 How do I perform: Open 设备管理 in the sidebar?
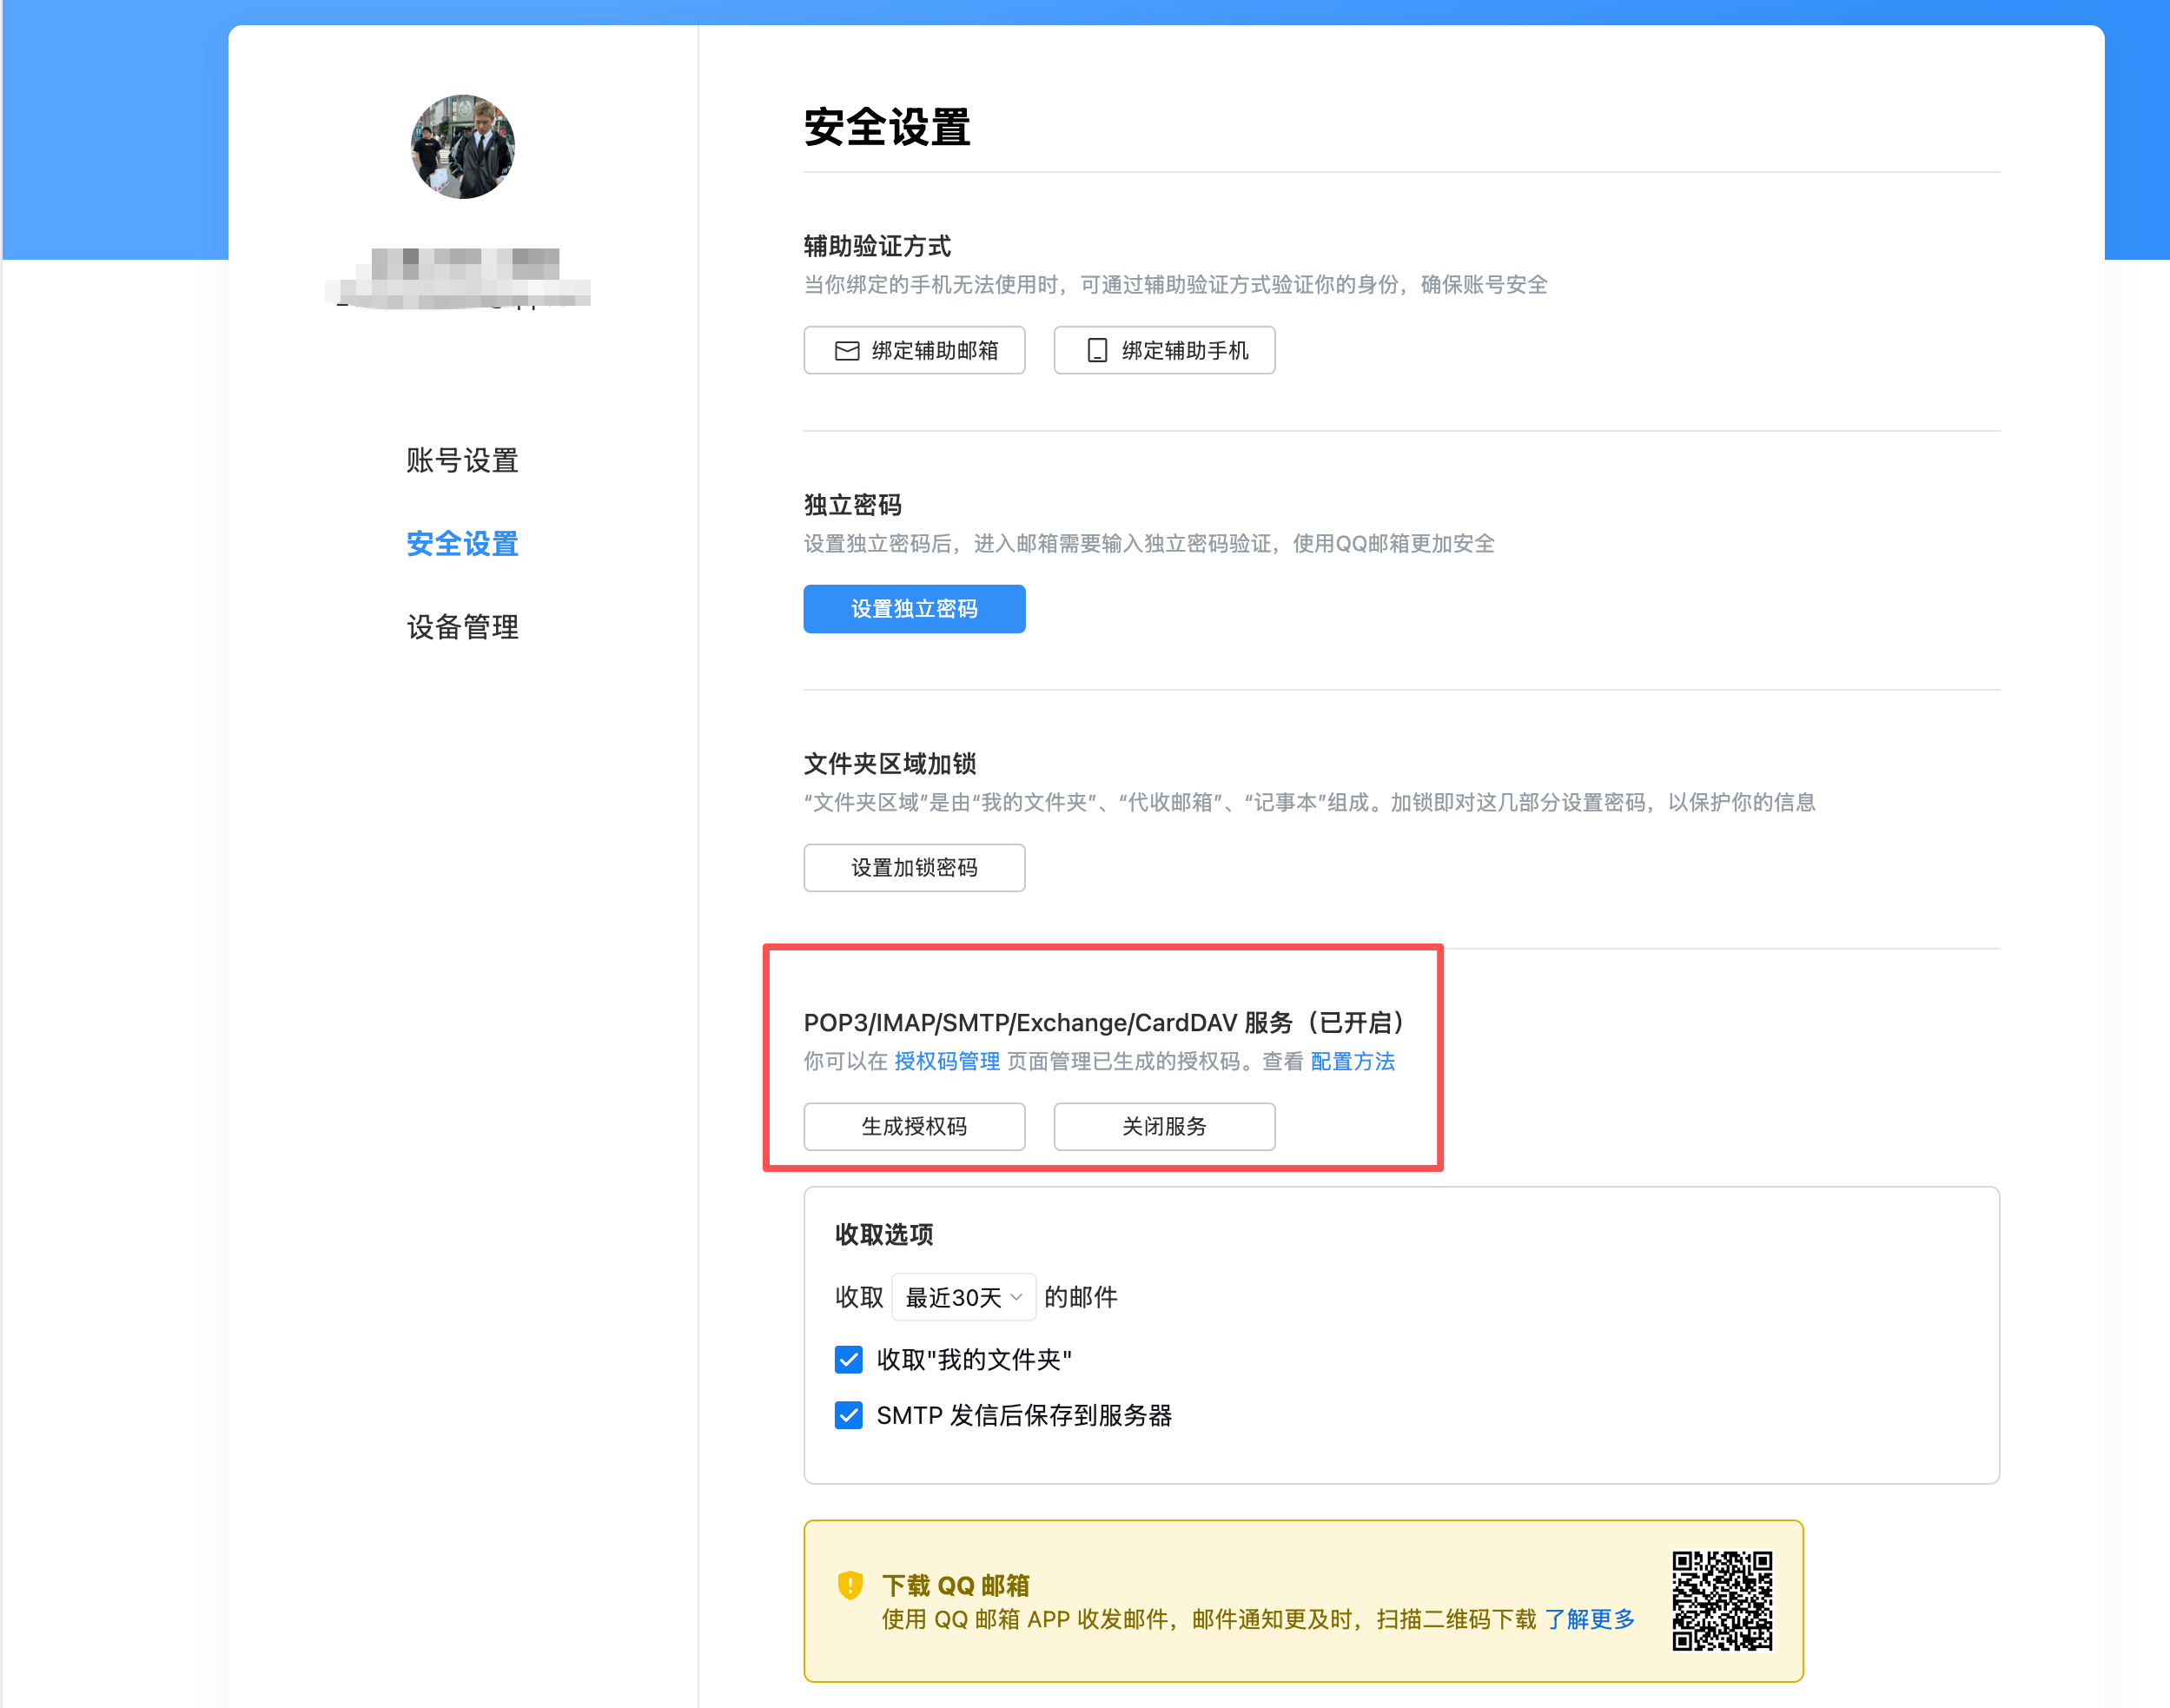click(463, 628)
